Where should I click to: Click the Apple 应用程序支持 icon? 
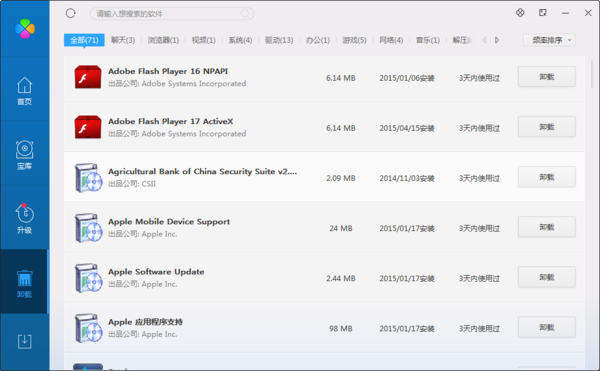click(x=88, y=328)
